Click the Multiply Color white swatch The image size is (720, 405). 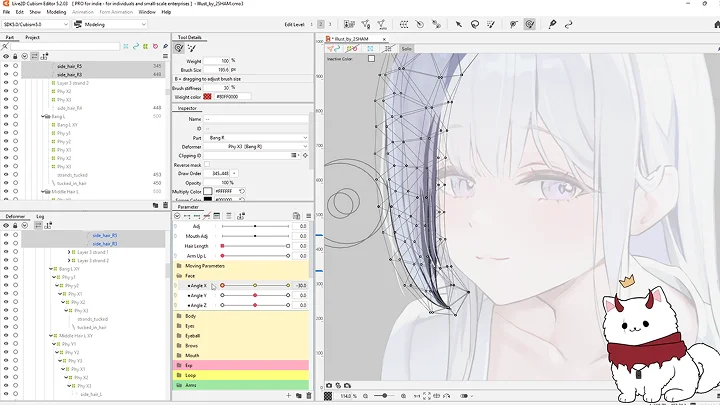click(x=208, y=191)
